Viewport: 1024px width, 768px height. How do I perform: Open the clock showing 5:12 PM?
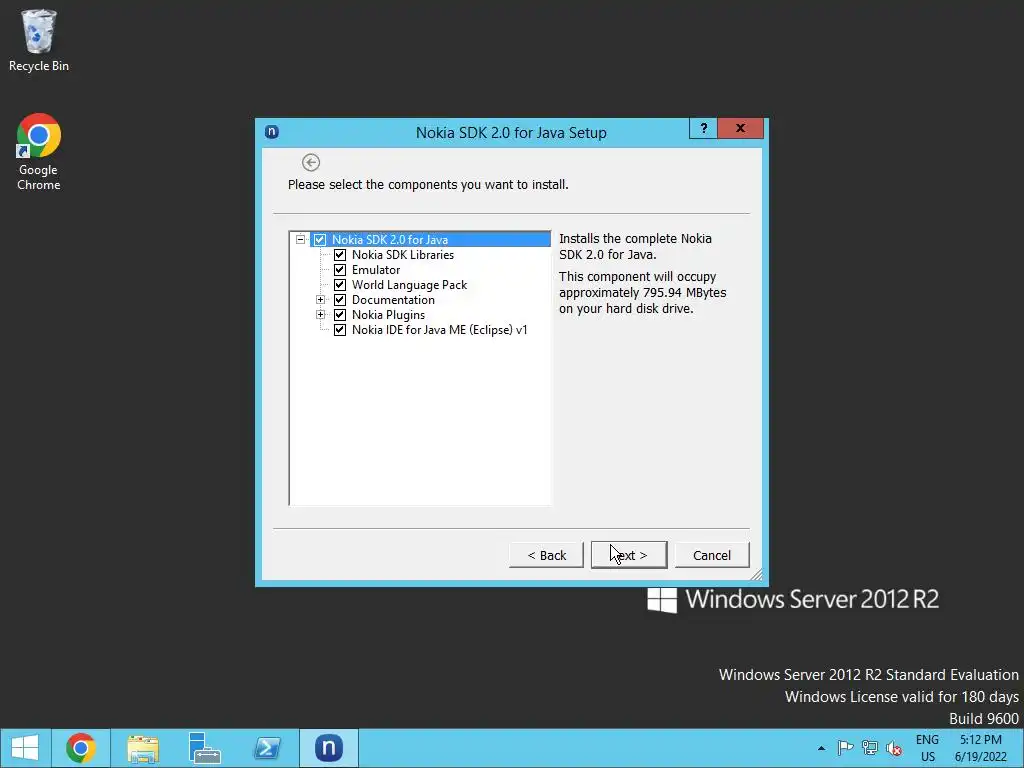980,748
